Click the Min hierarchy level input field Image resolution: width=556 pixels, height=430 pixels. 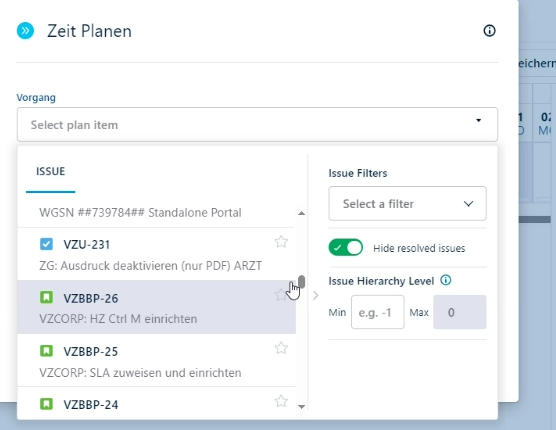click(x=378, y=312)
